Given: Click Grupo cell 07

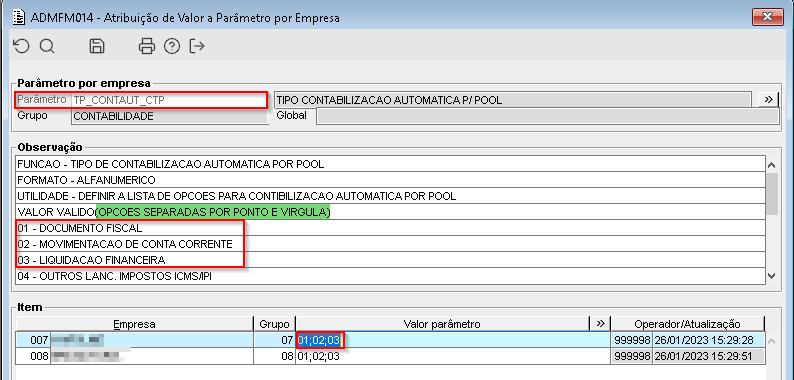Looking at the screenshot, I should [x=274, y=339].
